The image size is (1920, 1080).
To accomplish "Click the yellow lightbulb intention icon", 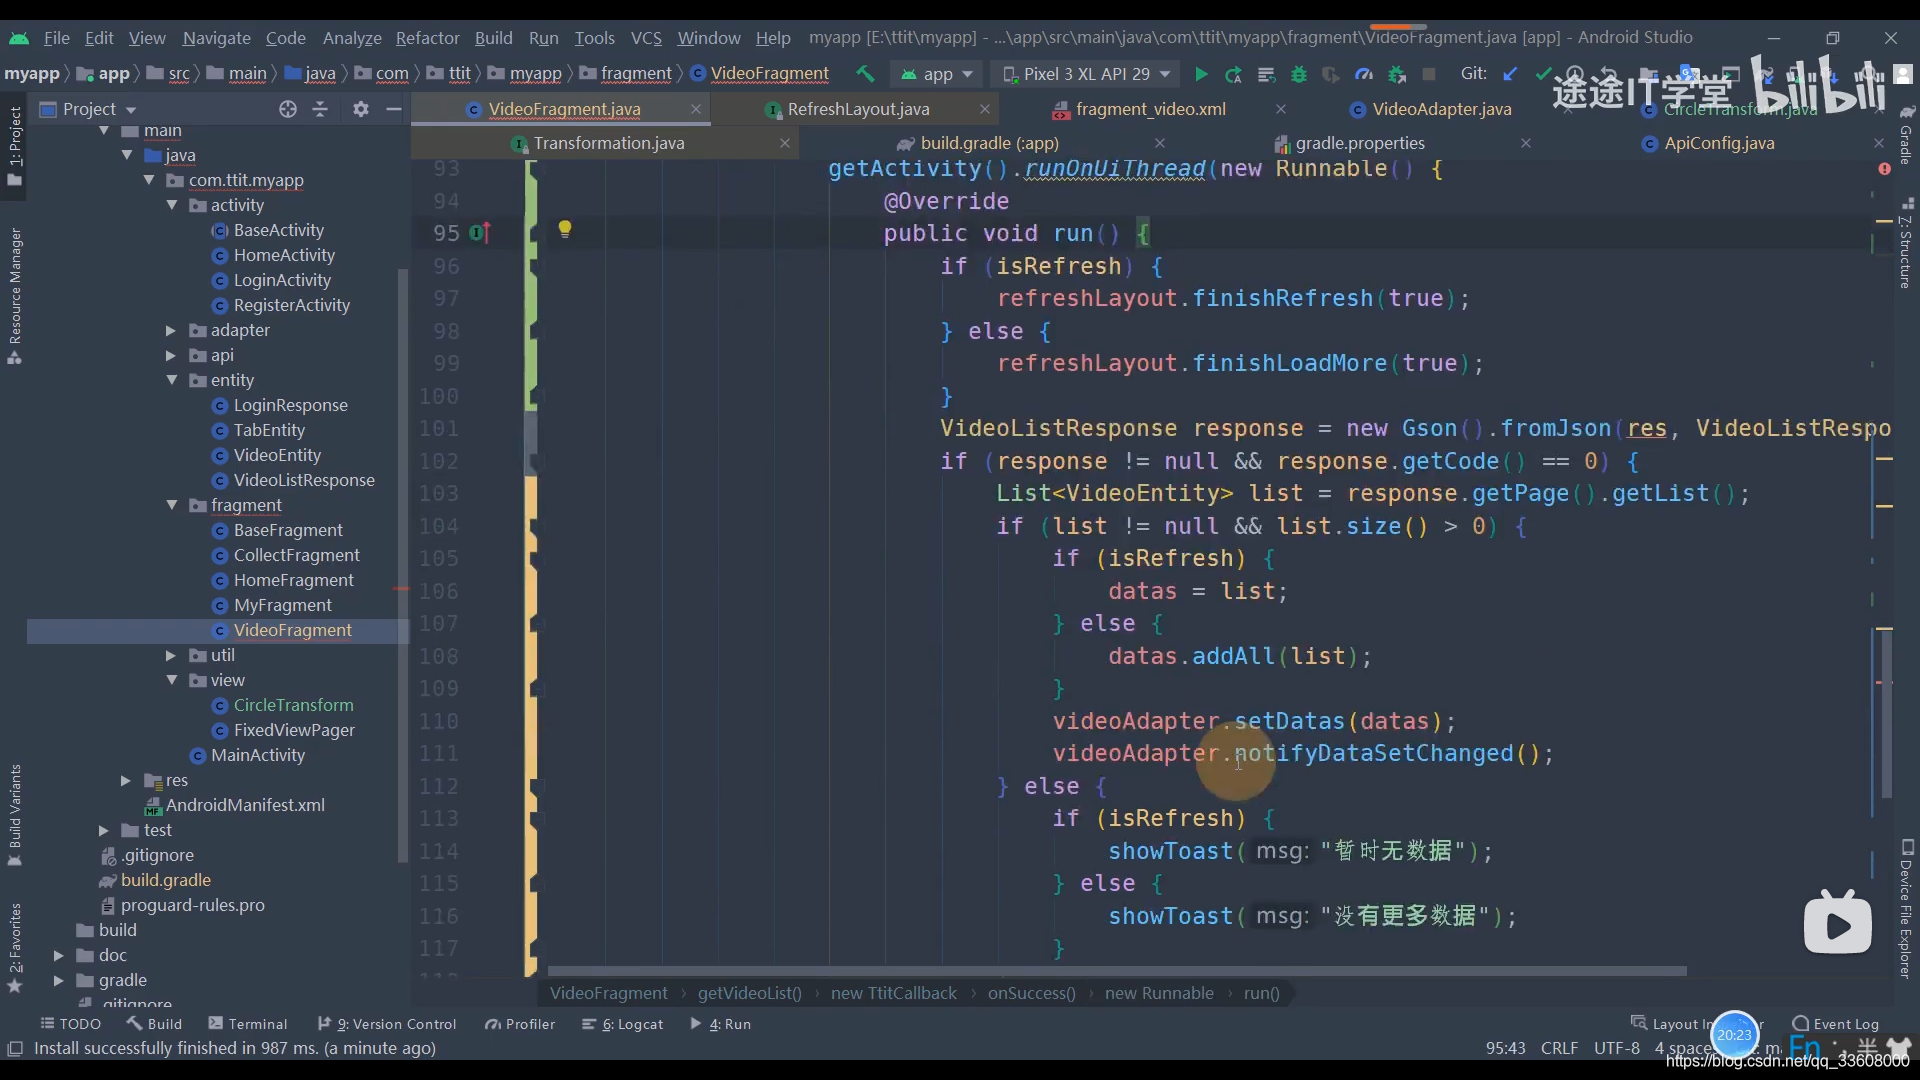I will [565, 230].
